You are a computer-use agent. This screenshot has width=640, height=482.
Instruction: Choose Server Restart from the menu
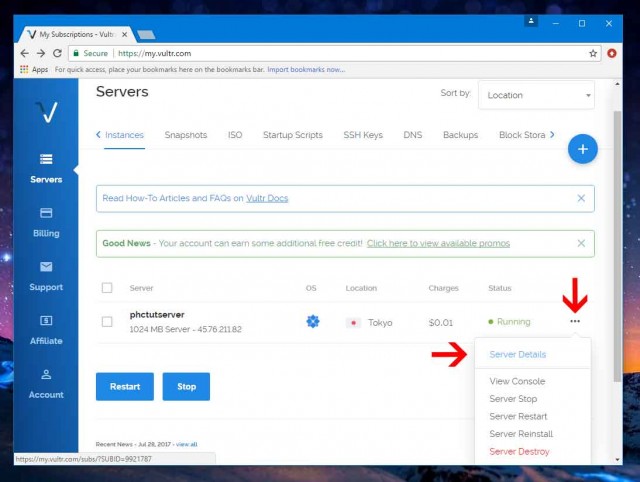518,416
